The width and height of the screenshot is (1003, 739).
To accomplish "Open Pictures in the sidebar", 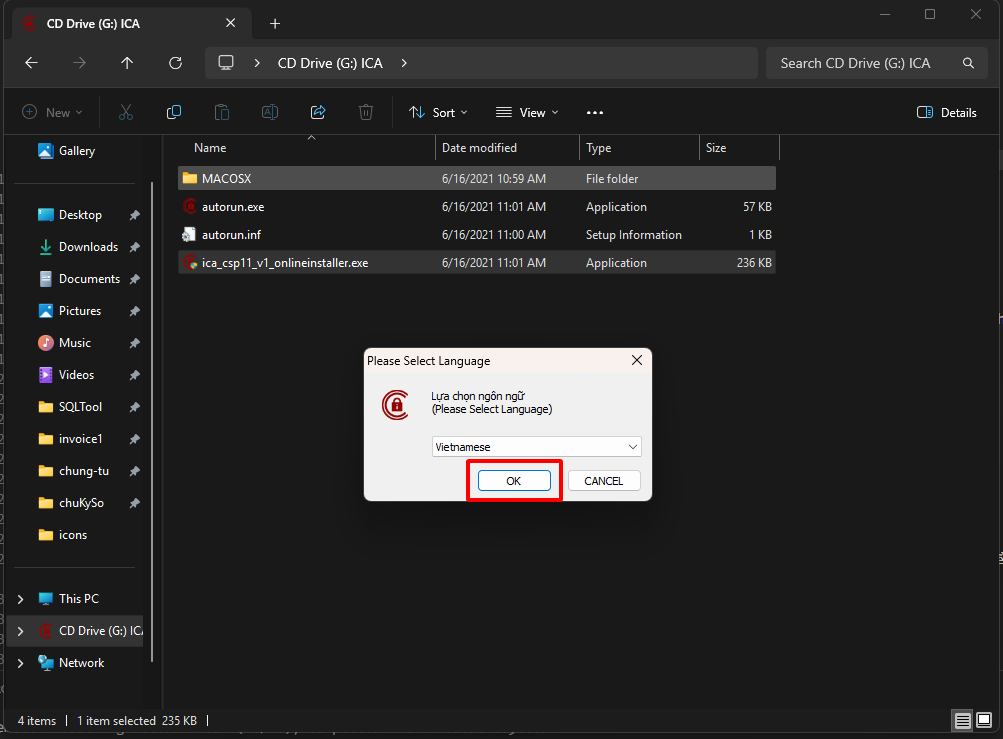I will (x=79, y=311).
